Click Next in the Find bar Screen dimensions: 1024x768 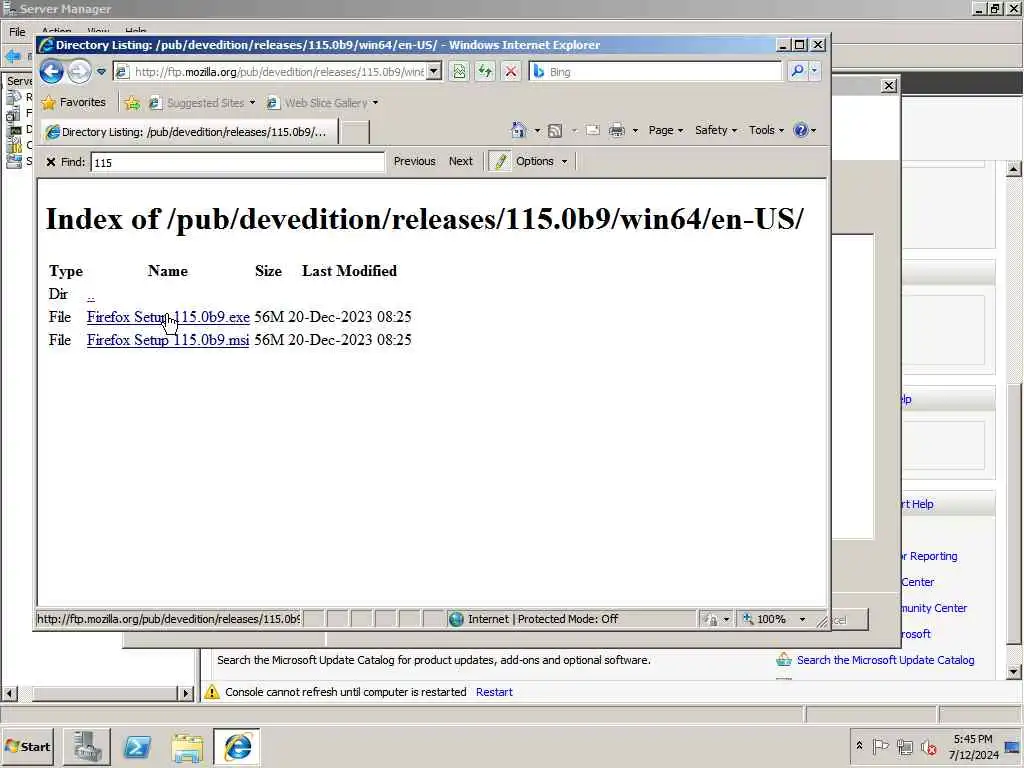tap(460, 161)
